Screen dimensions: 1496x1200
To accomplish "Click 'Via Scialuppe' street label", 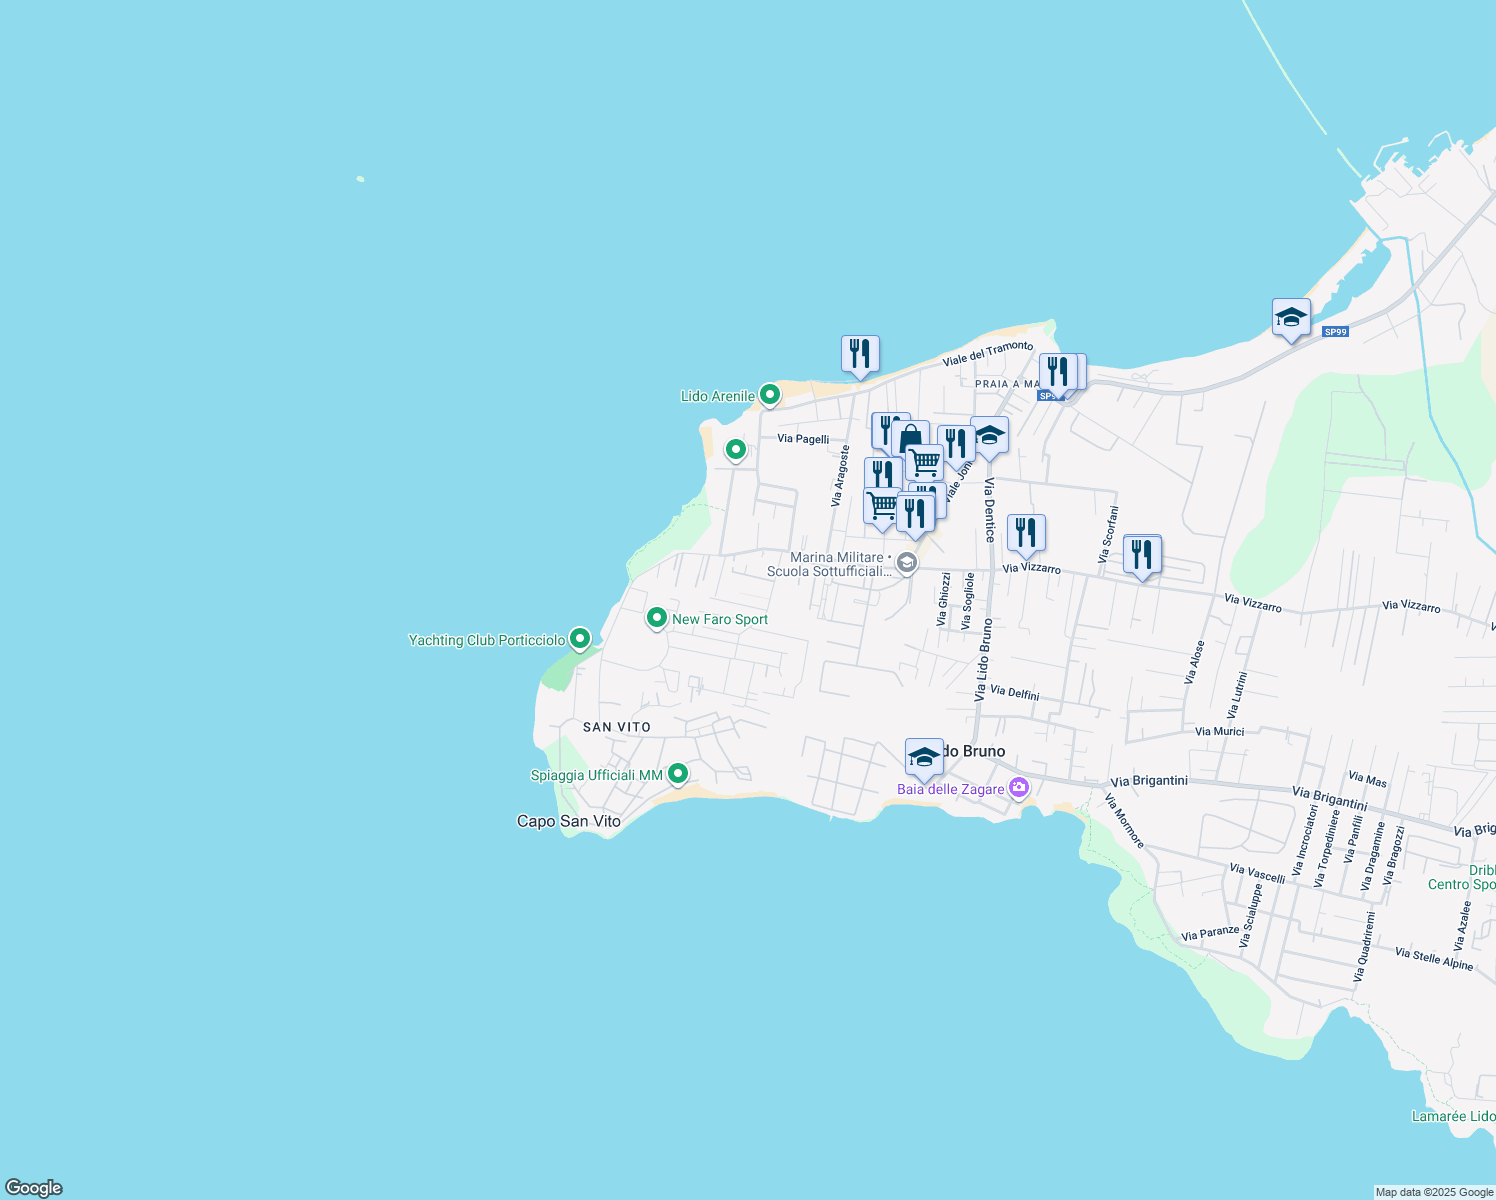I will (1251, 916).
